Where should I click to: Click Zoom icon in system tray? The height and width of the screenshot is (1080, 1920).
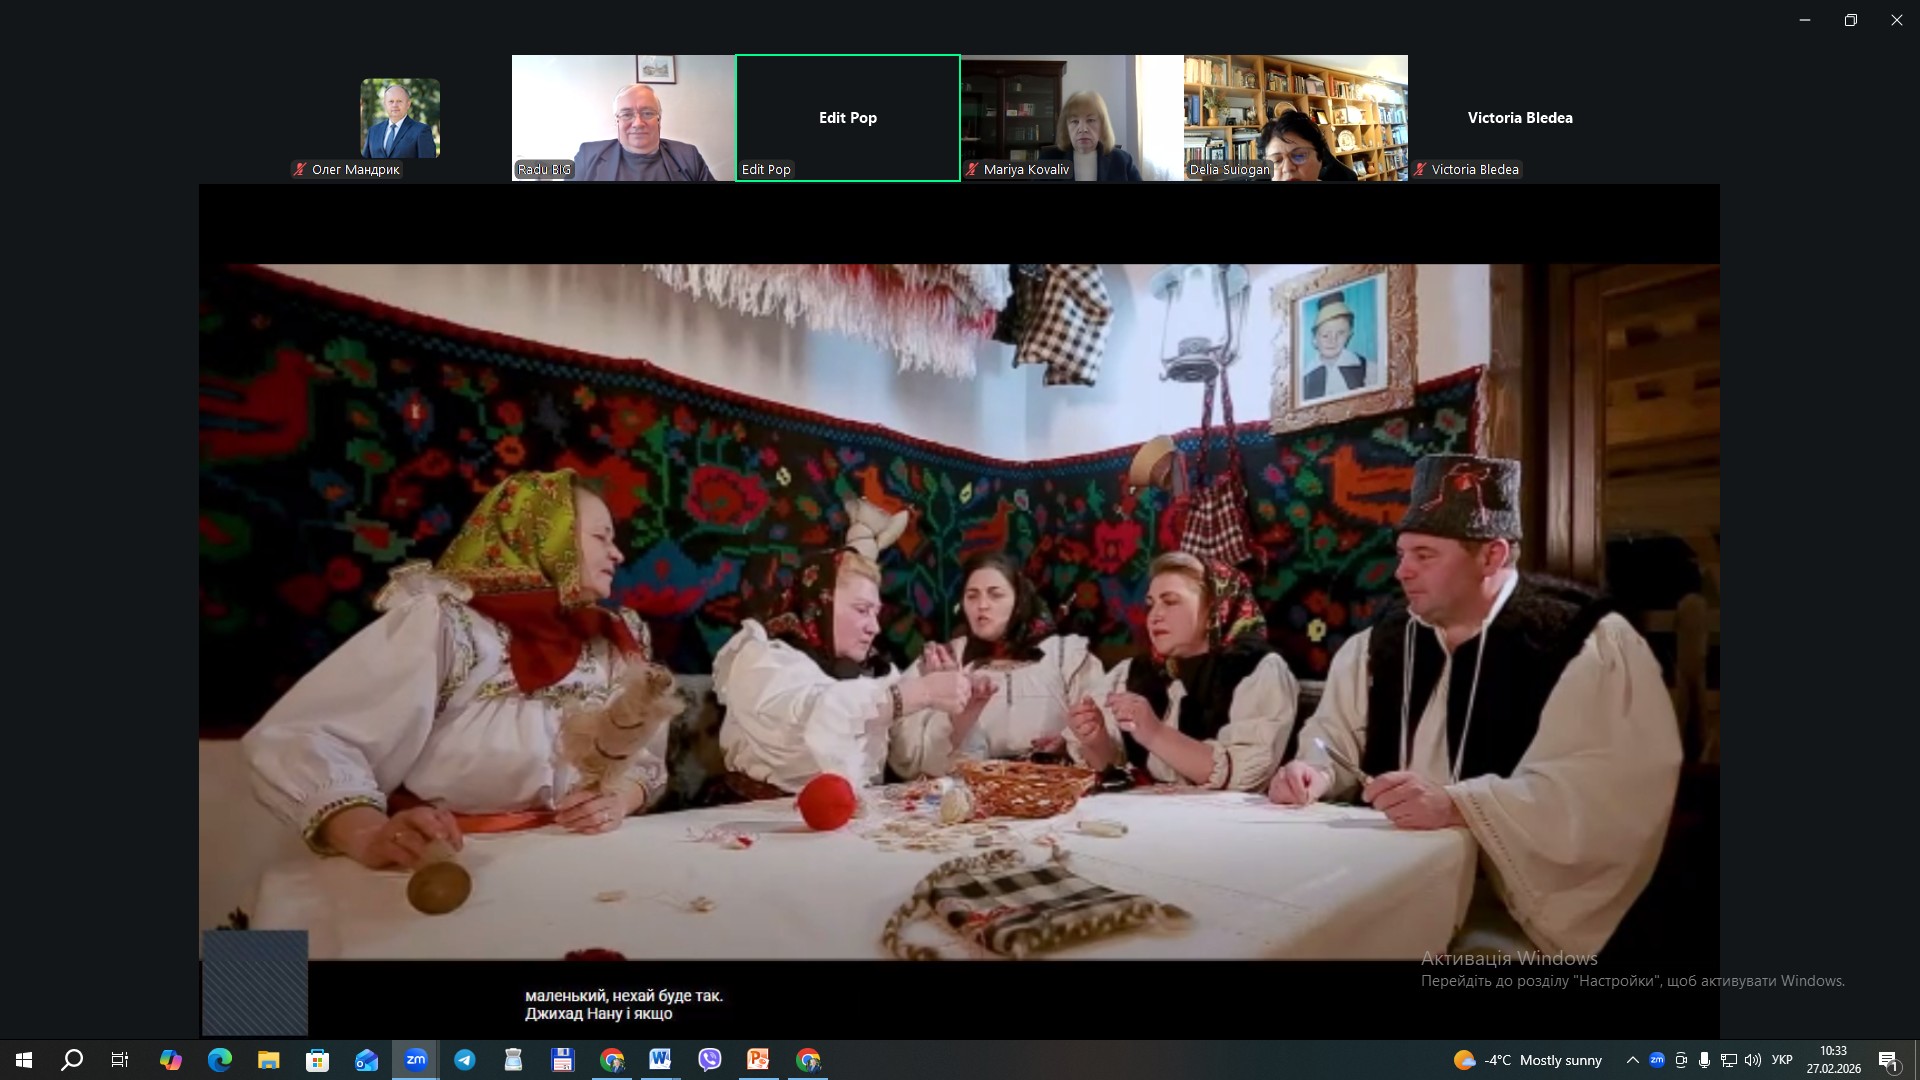(x=1657, y=1060)
